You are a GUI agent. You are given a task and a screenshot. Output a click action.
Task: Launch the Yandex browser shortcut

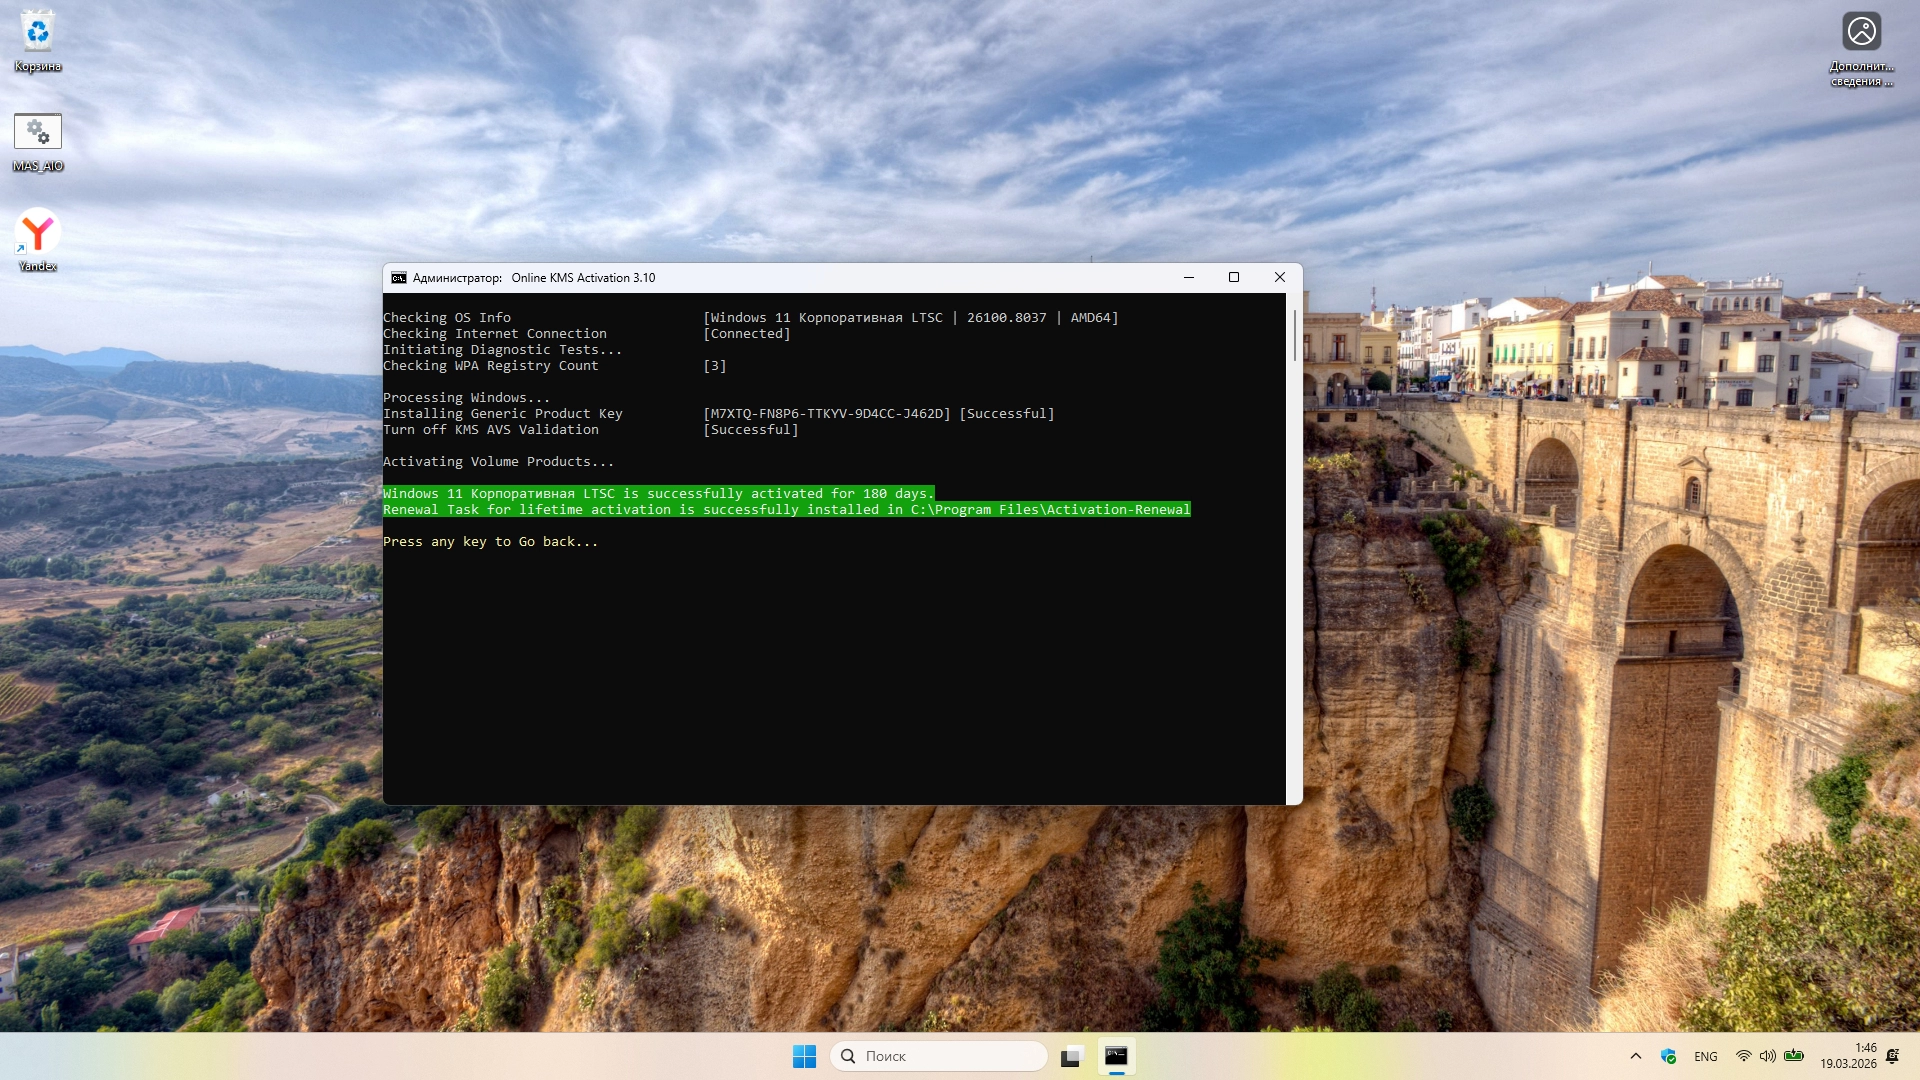(x=38, y=232)
